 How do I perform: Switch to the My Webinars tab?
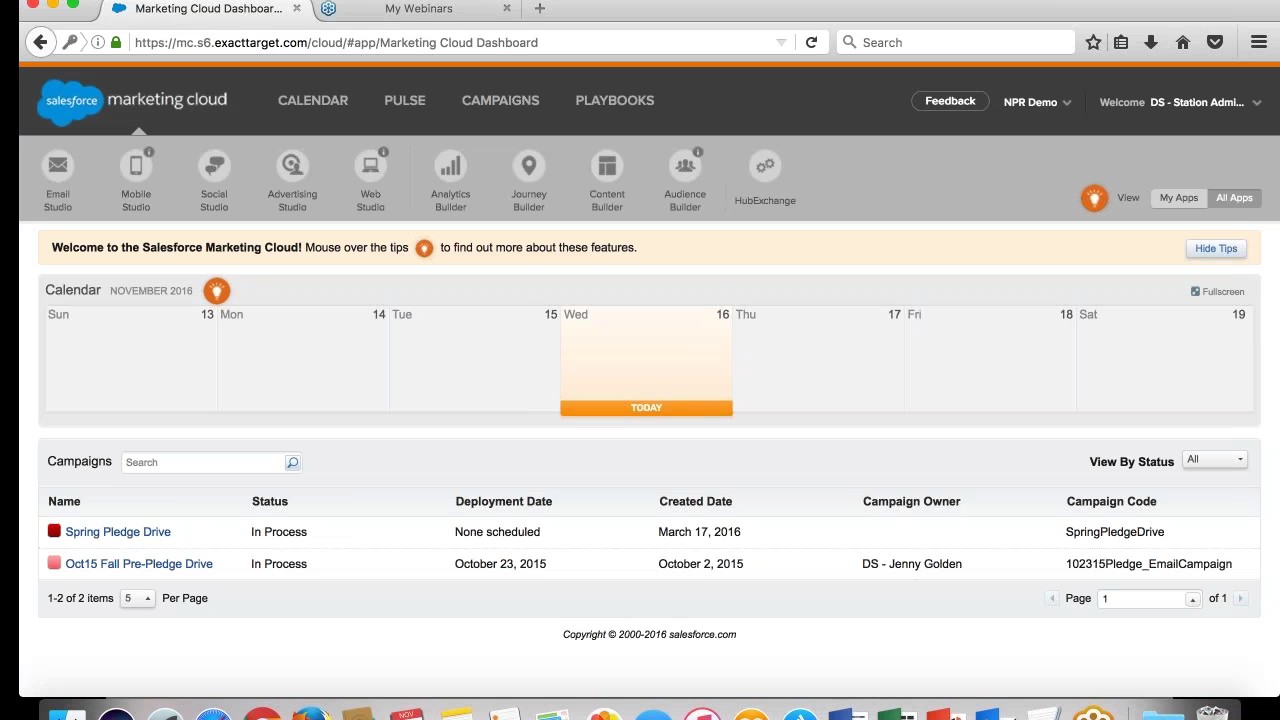point(418,9)
